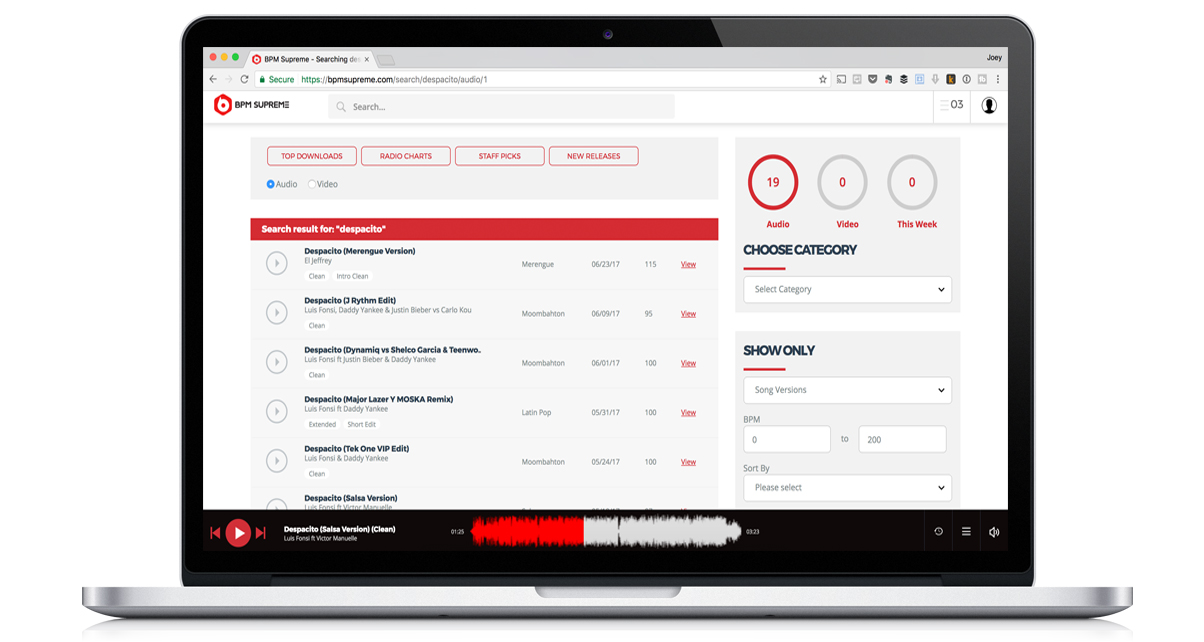Click the Evernote elephant extension icon

pyautogui.click(x=888, y=79)
